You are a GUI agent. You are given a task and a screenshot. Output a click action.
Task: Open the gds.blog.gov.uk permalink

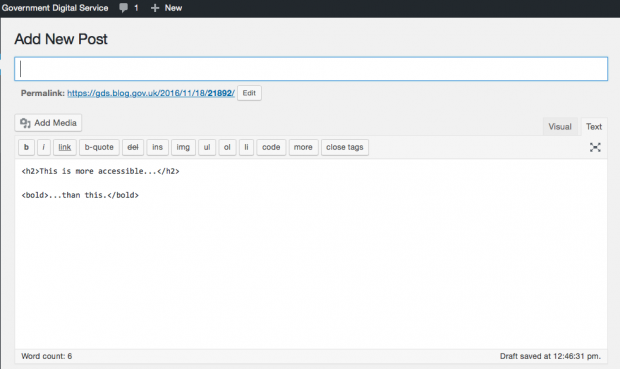151,93
